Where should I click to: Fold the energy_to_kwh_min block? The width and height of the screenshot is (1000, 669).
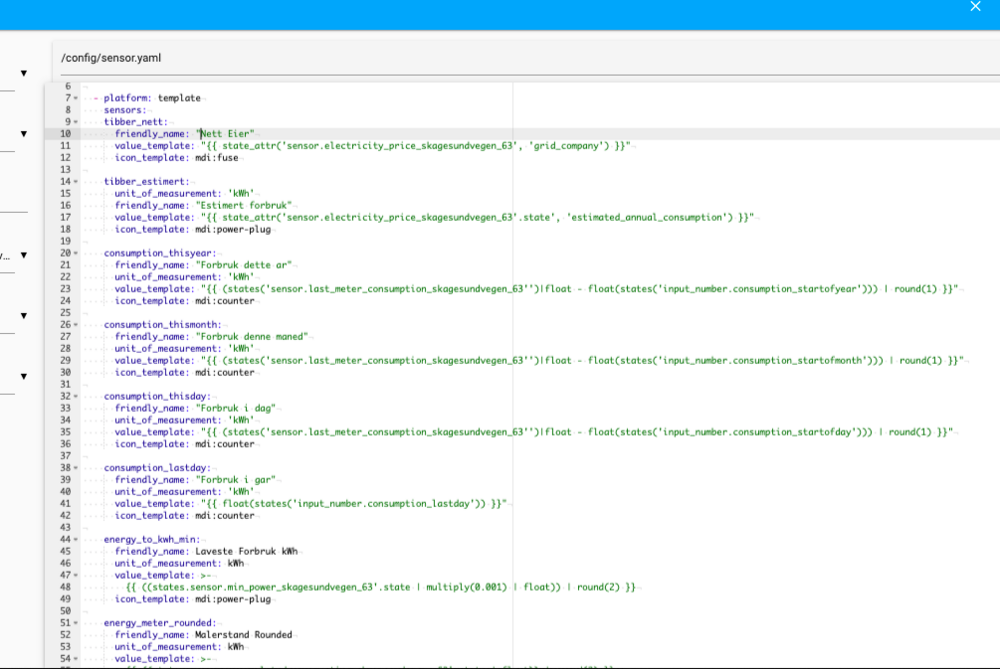pos(76,540)
